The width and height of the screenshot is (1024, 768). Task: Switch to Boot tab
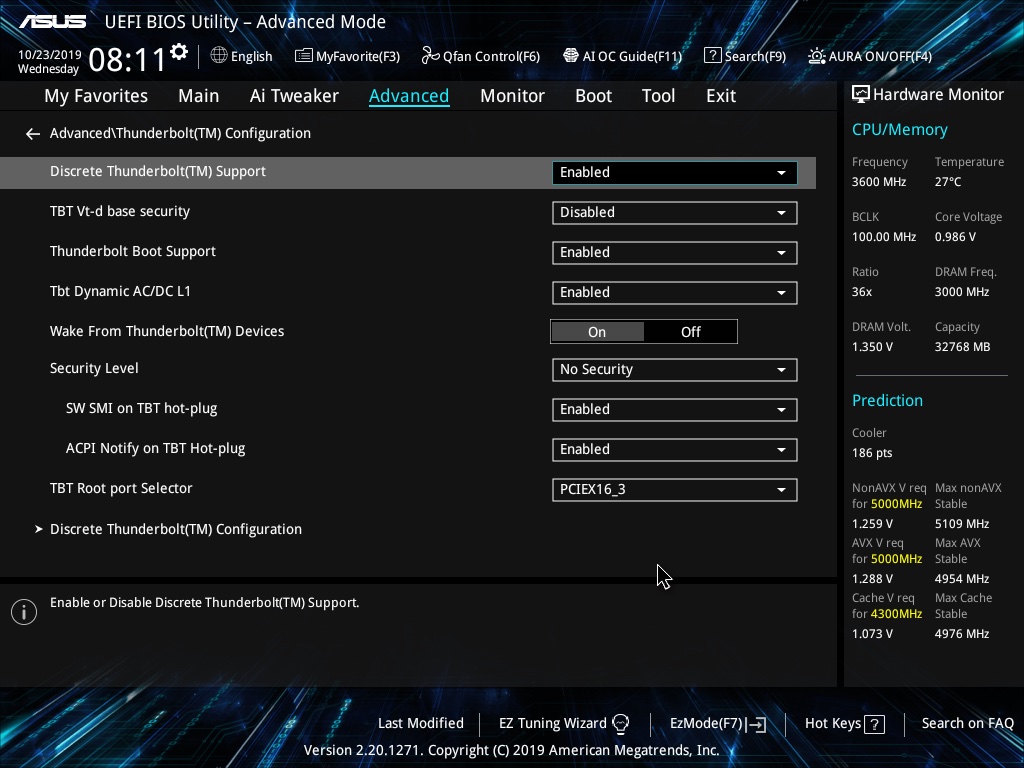tap(593, 96)
